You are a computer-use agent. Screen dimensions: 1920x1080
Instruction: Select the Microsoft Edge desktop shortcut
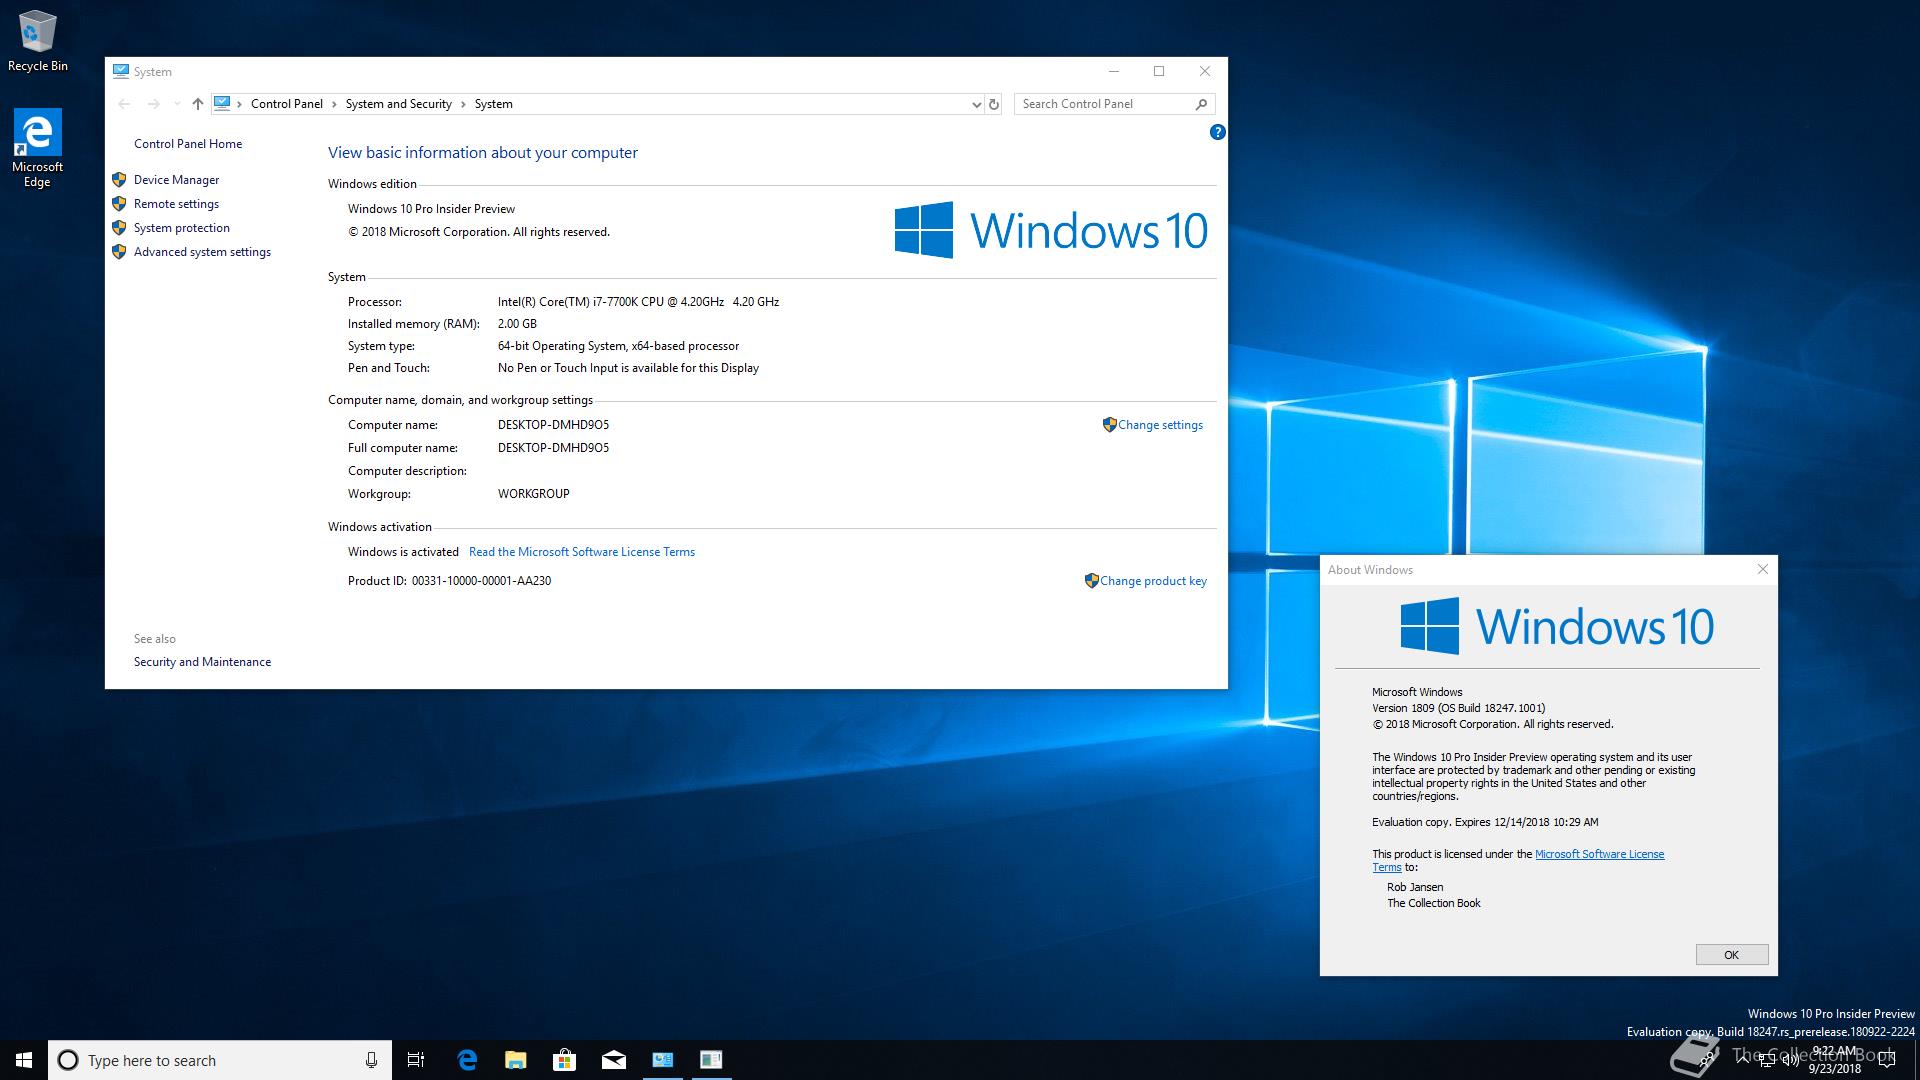click(37, 148)
